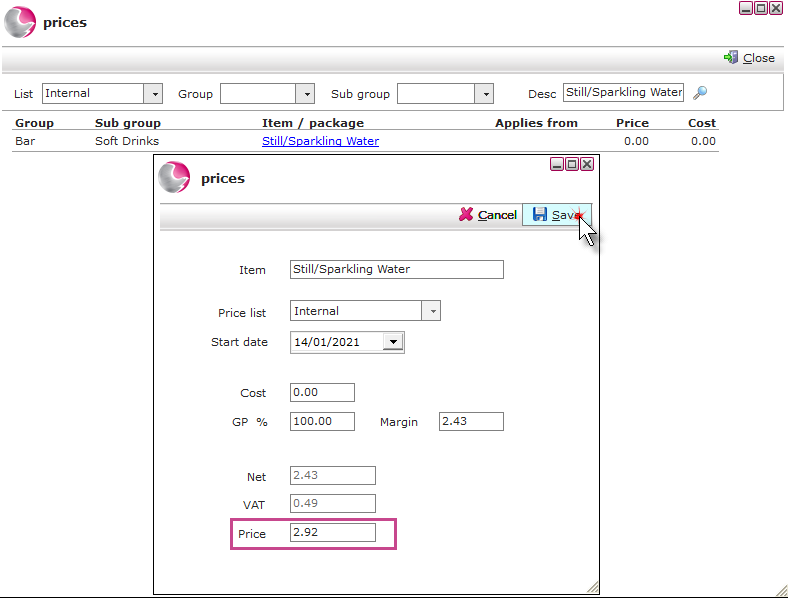The height and width of the screenshot is (598, 788).
Task: Click the floppy disk Save icon
Action: click(x=540, y=214)
